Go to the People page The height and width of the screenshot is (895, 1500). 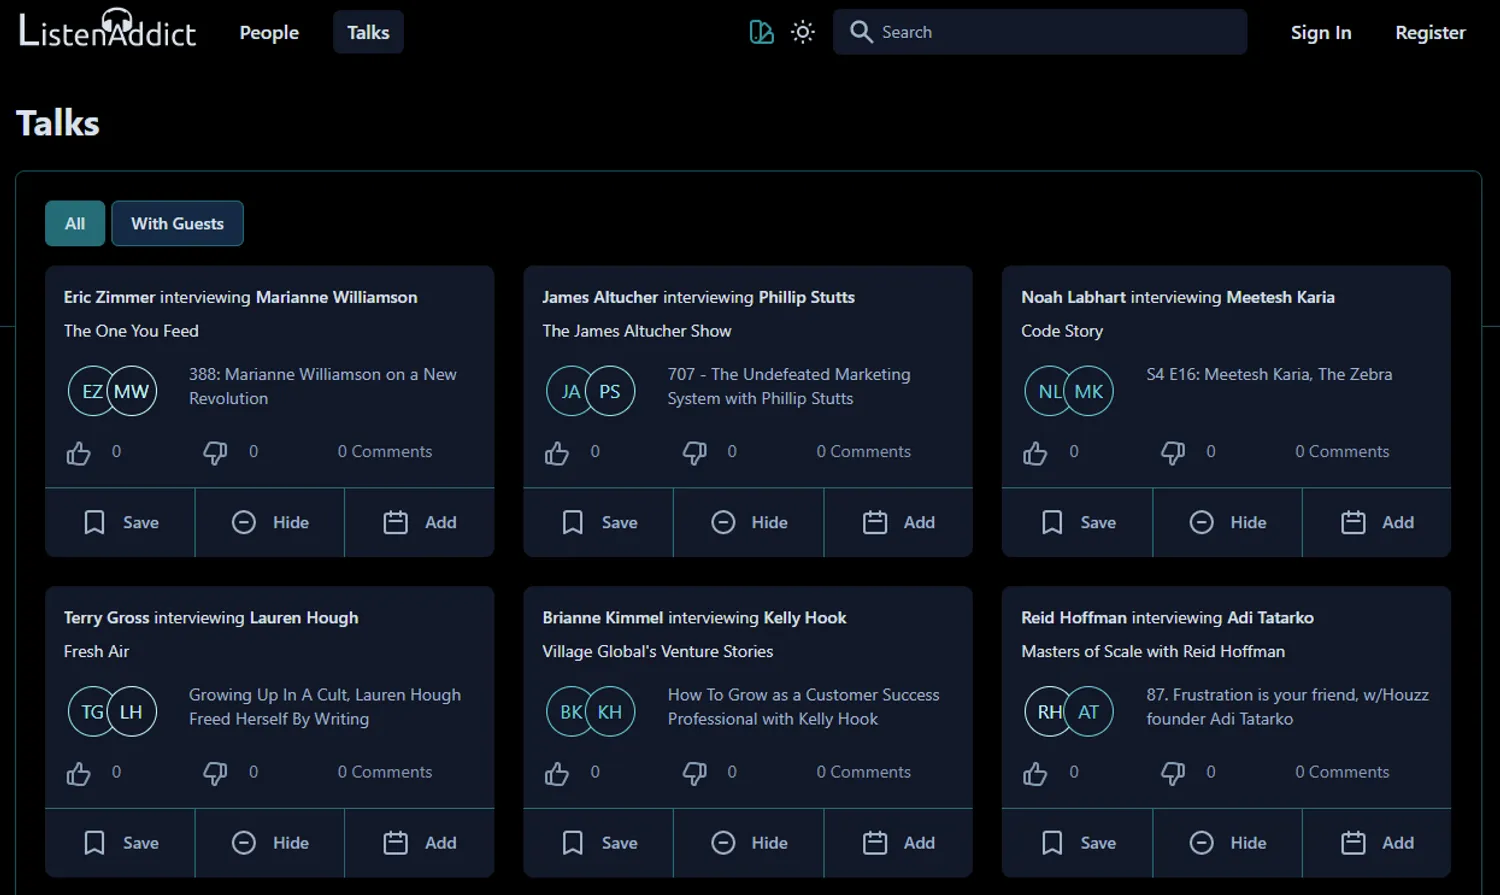(269, 32)
